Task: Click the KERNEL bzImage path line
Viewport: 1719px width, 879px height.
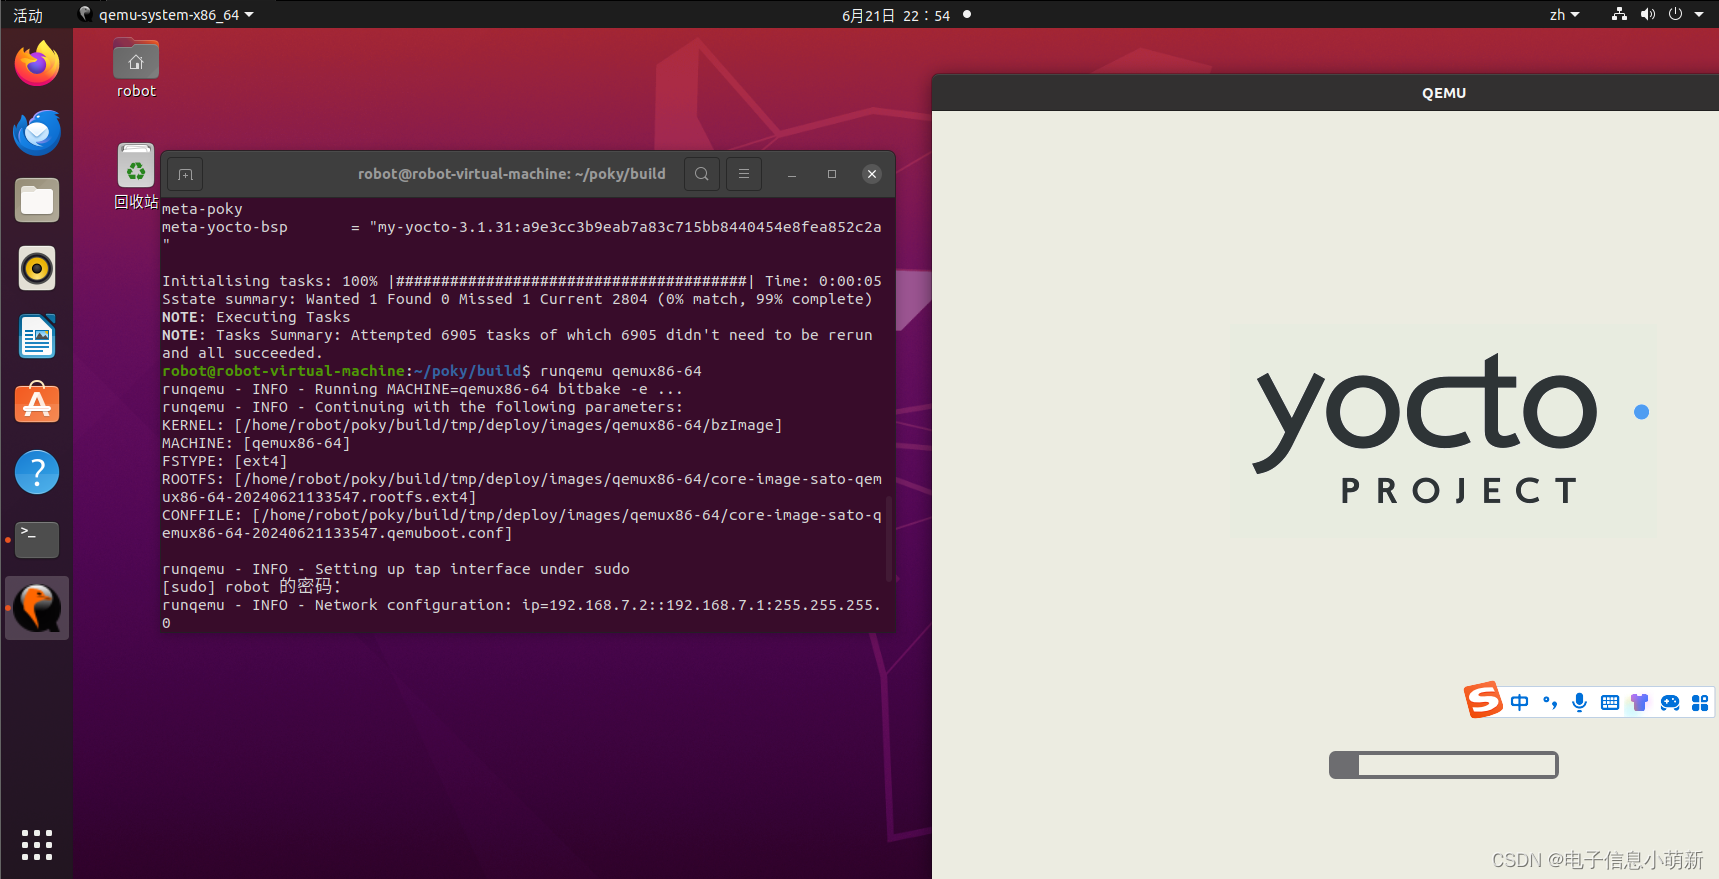Action: (472, 425)
